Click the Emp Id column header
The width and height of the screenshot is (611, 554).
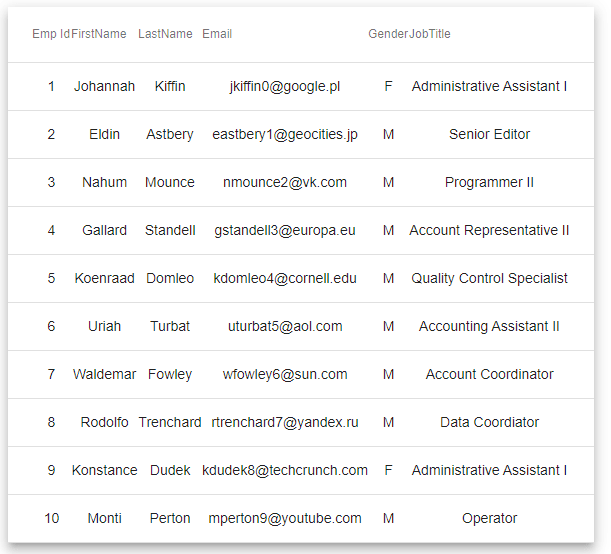click(51, 34)
